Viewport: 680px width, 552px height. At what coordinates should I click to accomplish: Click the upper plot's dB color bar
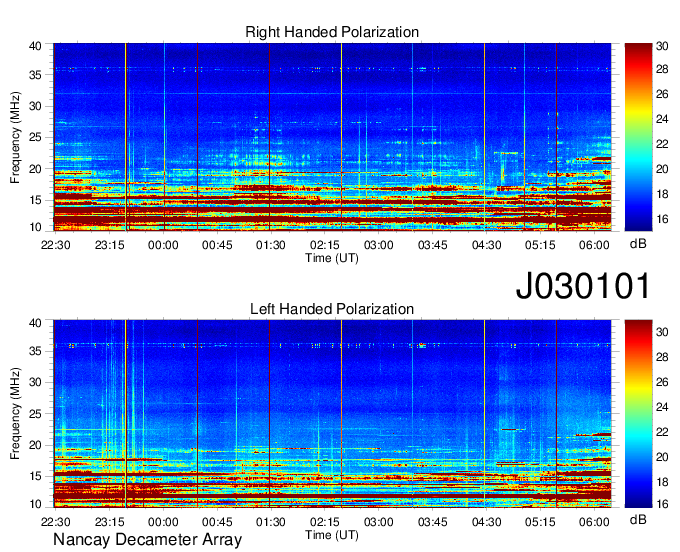click(x=638, y=137)
